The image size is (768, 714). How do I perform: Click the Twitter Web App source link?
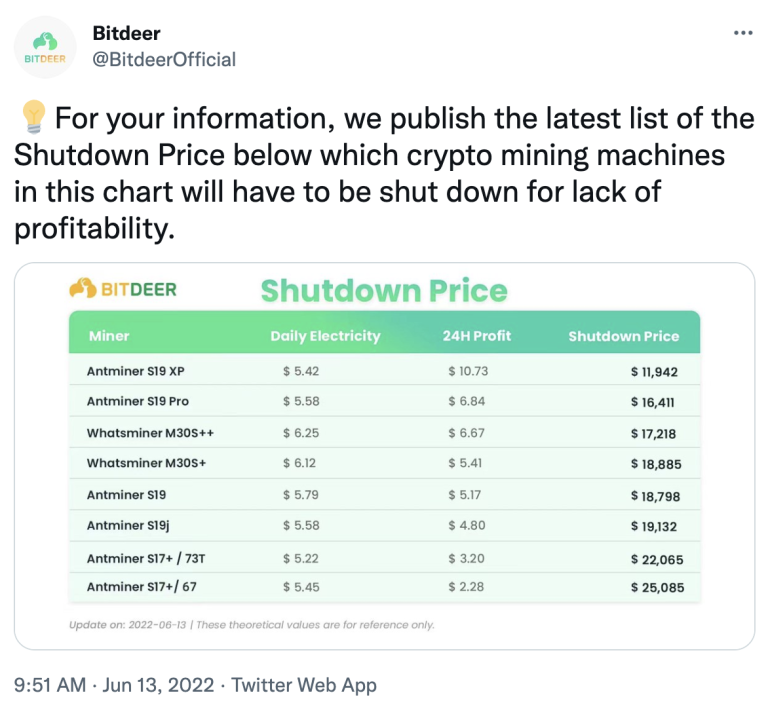pyautogui.click(x=304, y=685)
